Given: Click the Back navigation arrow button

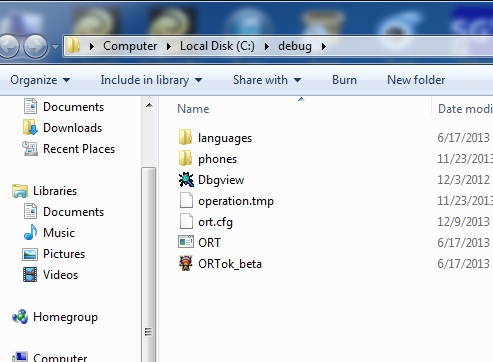Looking at the screenshot, I should pyautogui.click(x=8, y=46).
